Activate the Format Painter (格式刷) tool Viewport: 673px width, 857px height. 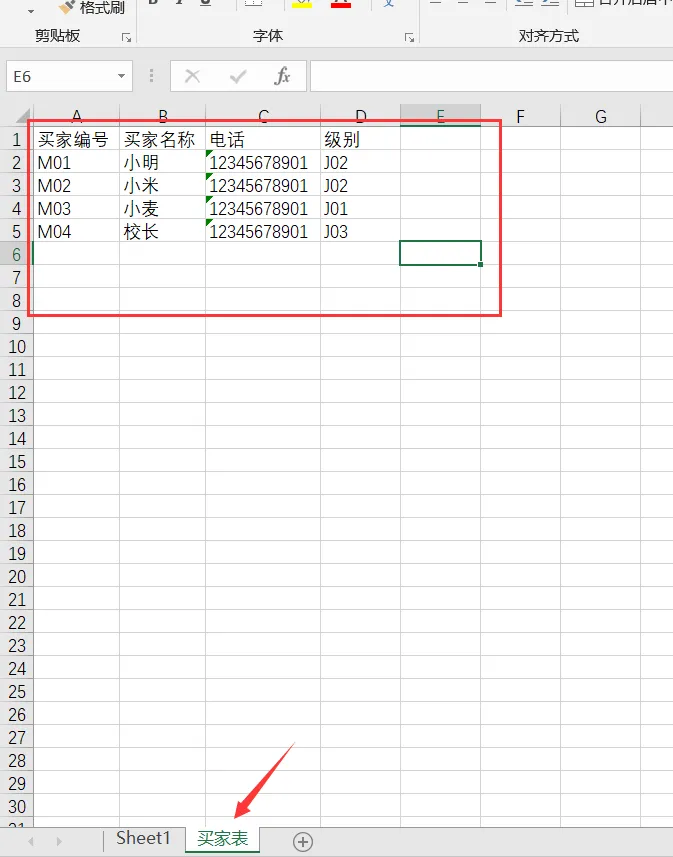click(x=92, y=7)
